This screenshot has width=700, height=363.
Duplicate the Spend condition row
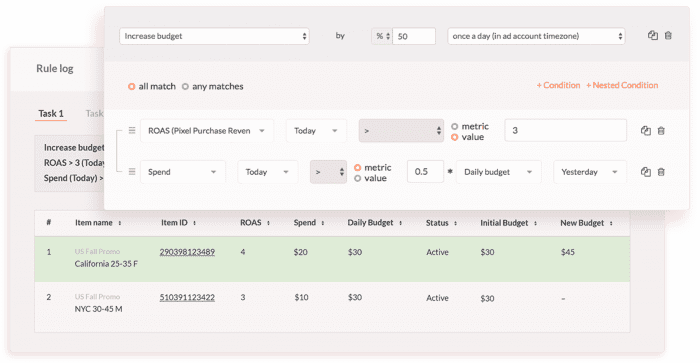[646, 172]
